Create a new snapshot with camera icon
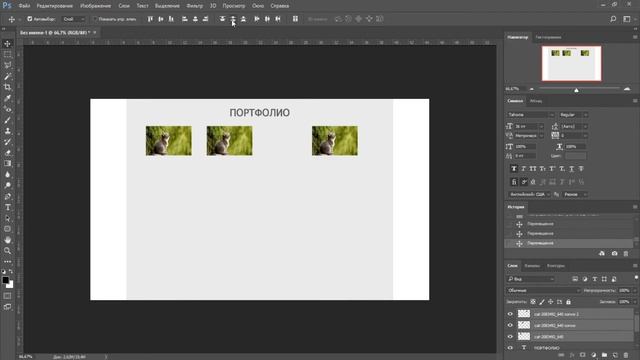The image size is (640, 360). click(614, 253)
